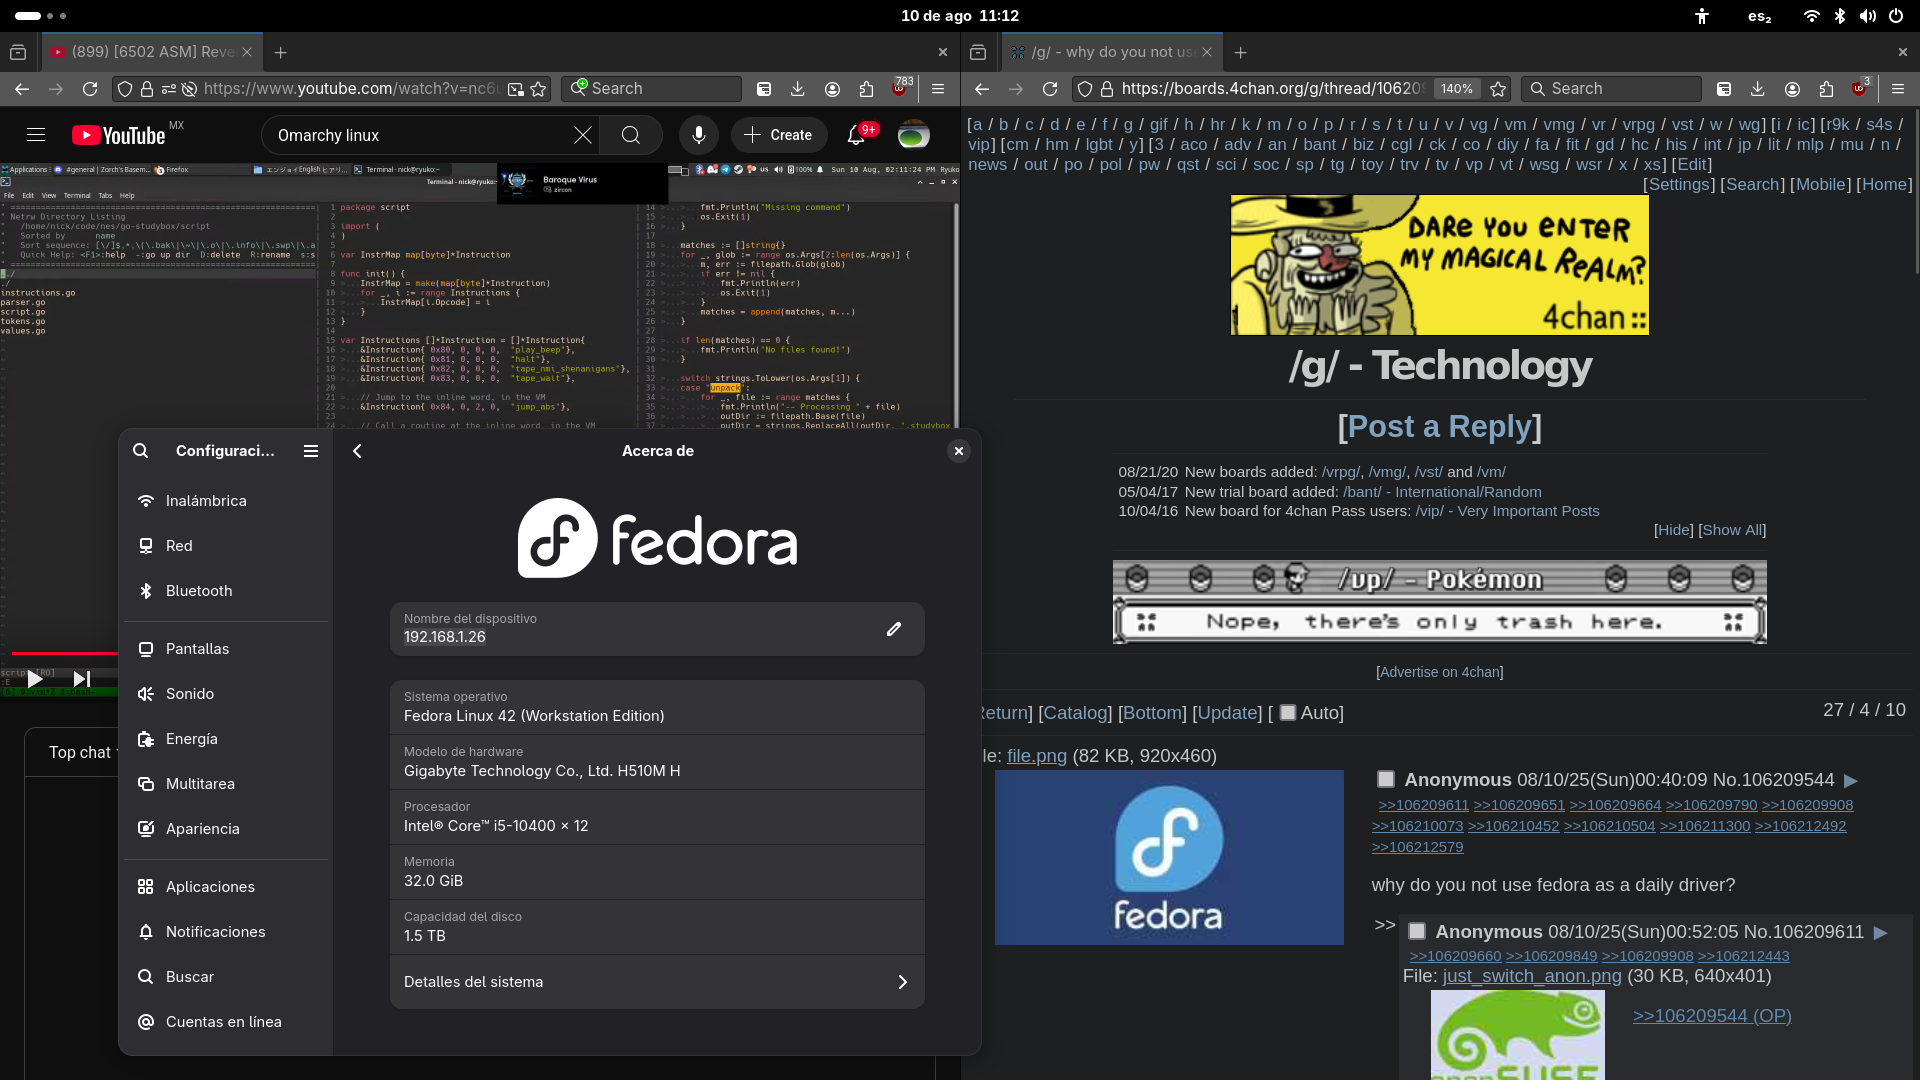
Task: Reload the YouTube browser page
Action: pos(90,89)
